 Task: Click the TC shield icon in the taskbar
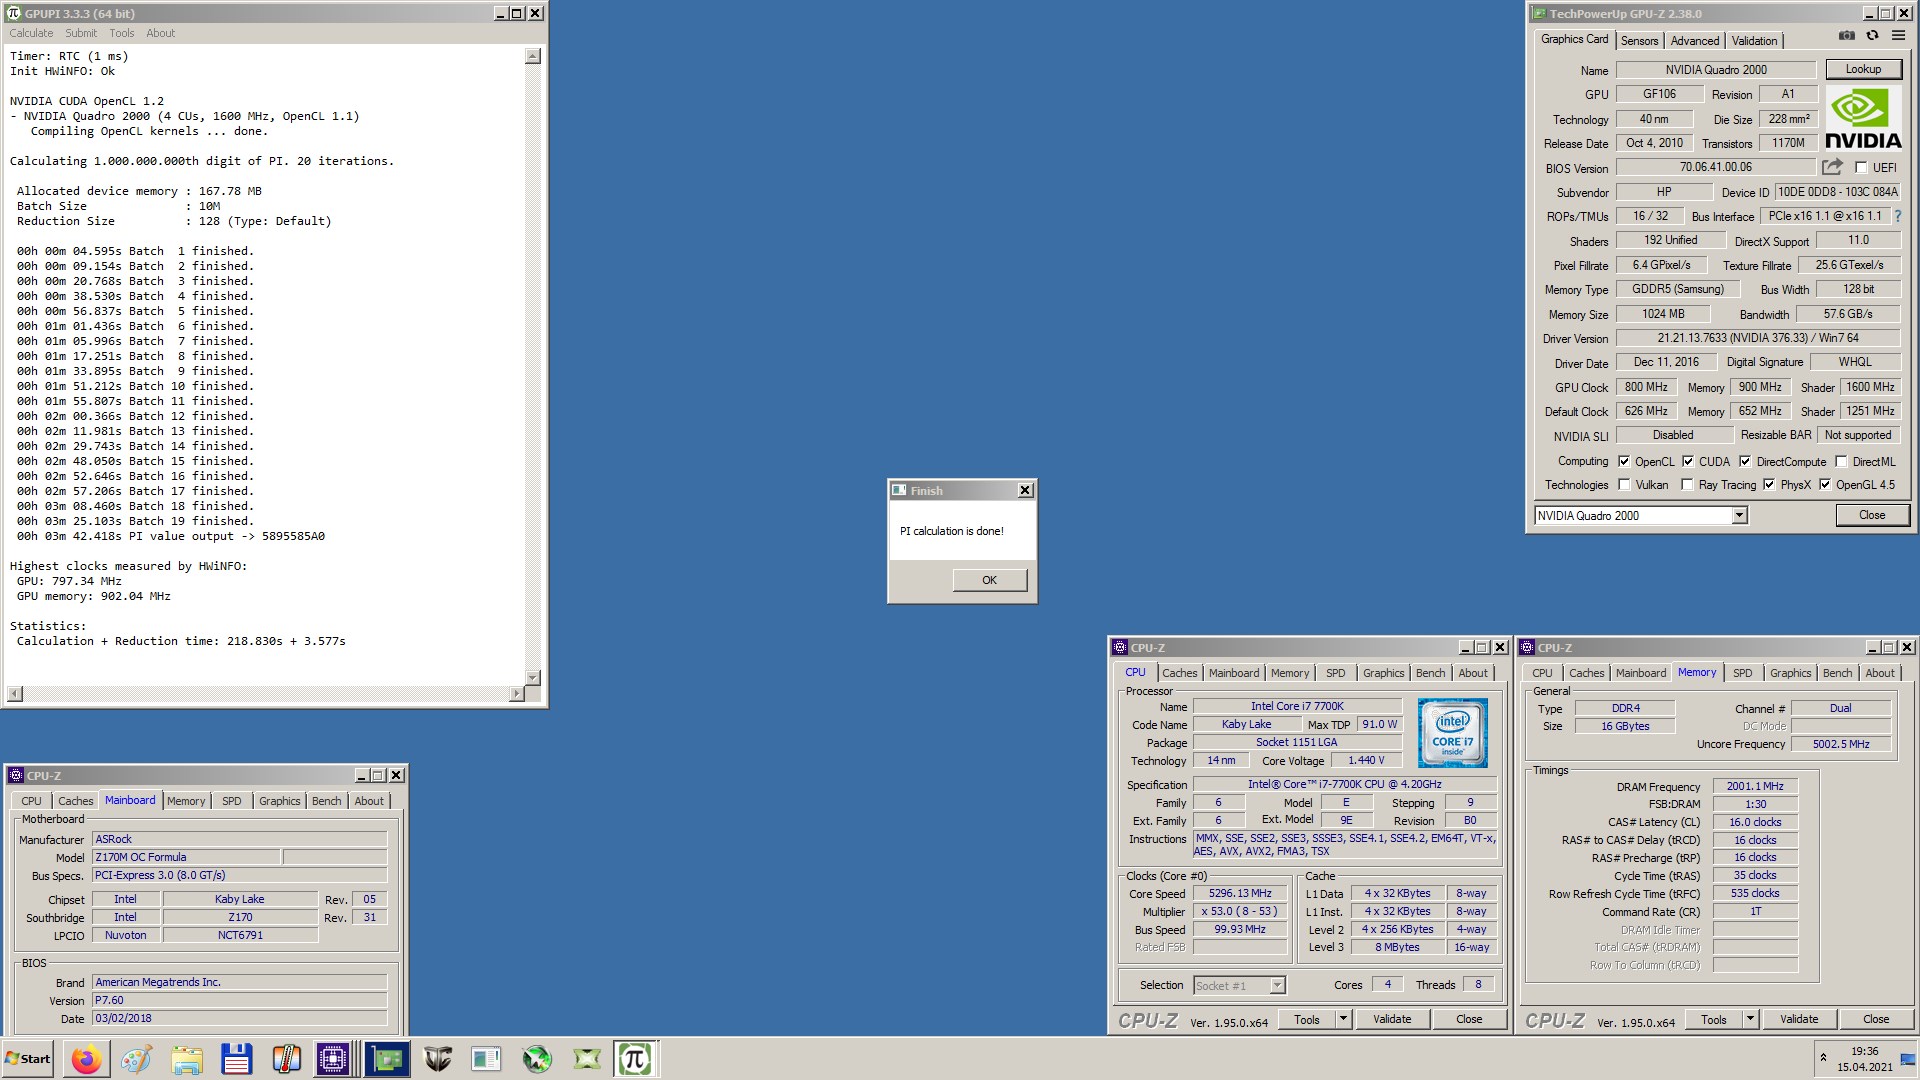click(437, 1059)
